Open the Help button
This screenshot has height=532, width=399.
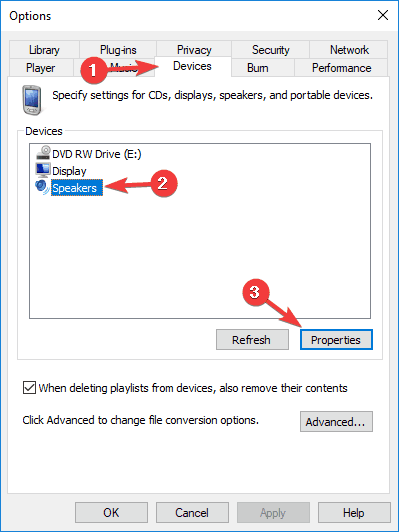(354, 512)
